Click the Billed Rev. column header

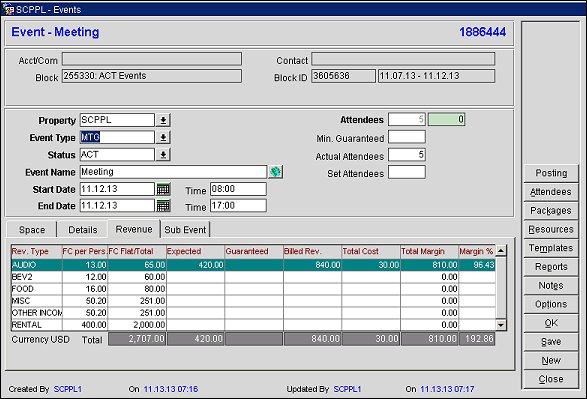pyautogui.click(x=312, y=252)
